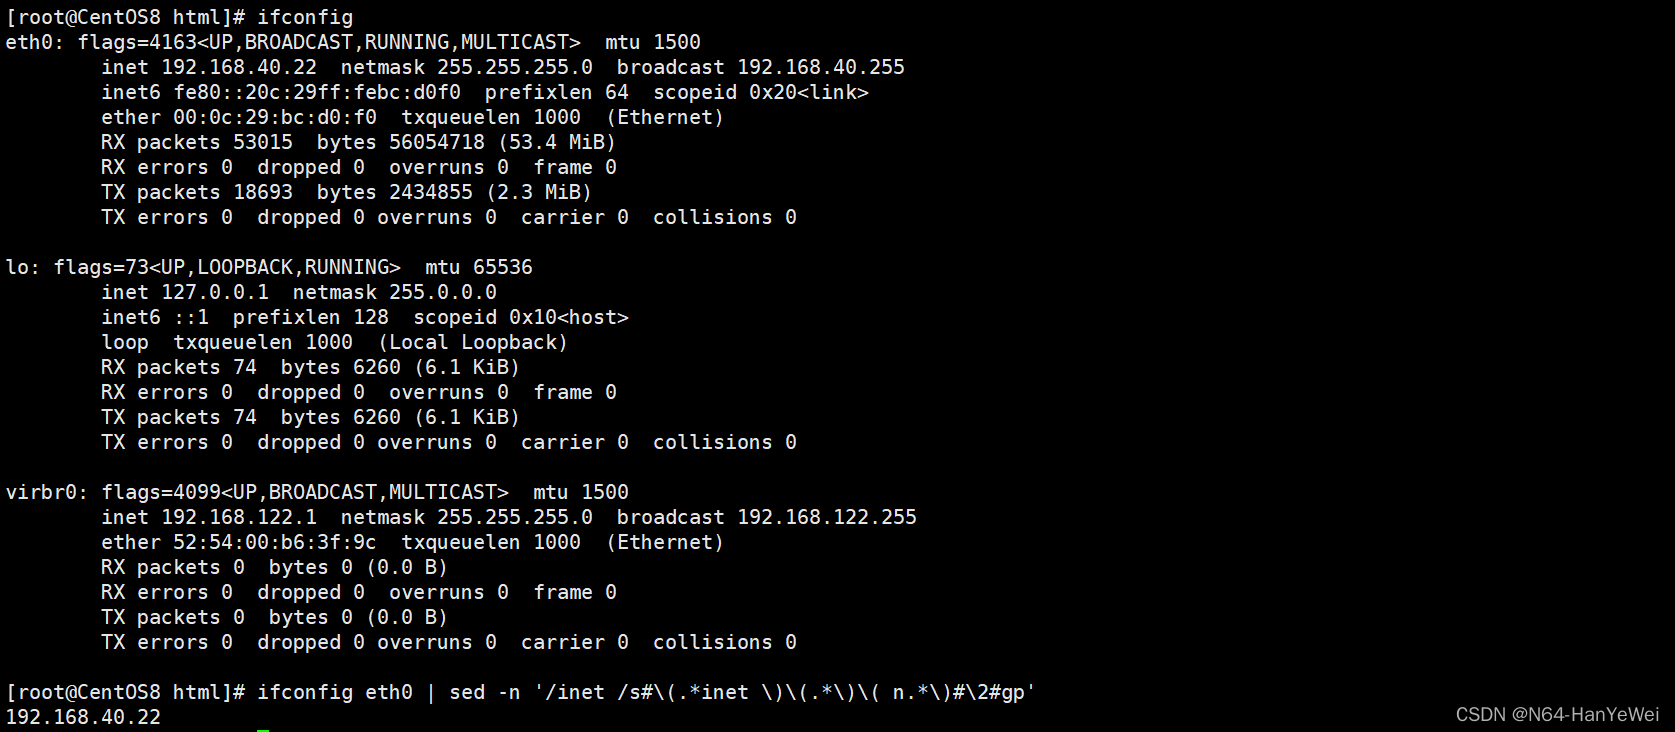Click the broadcast address 192.168.40.255
This screenshot has width=1675, height=732.
click(x=821, y=67)
